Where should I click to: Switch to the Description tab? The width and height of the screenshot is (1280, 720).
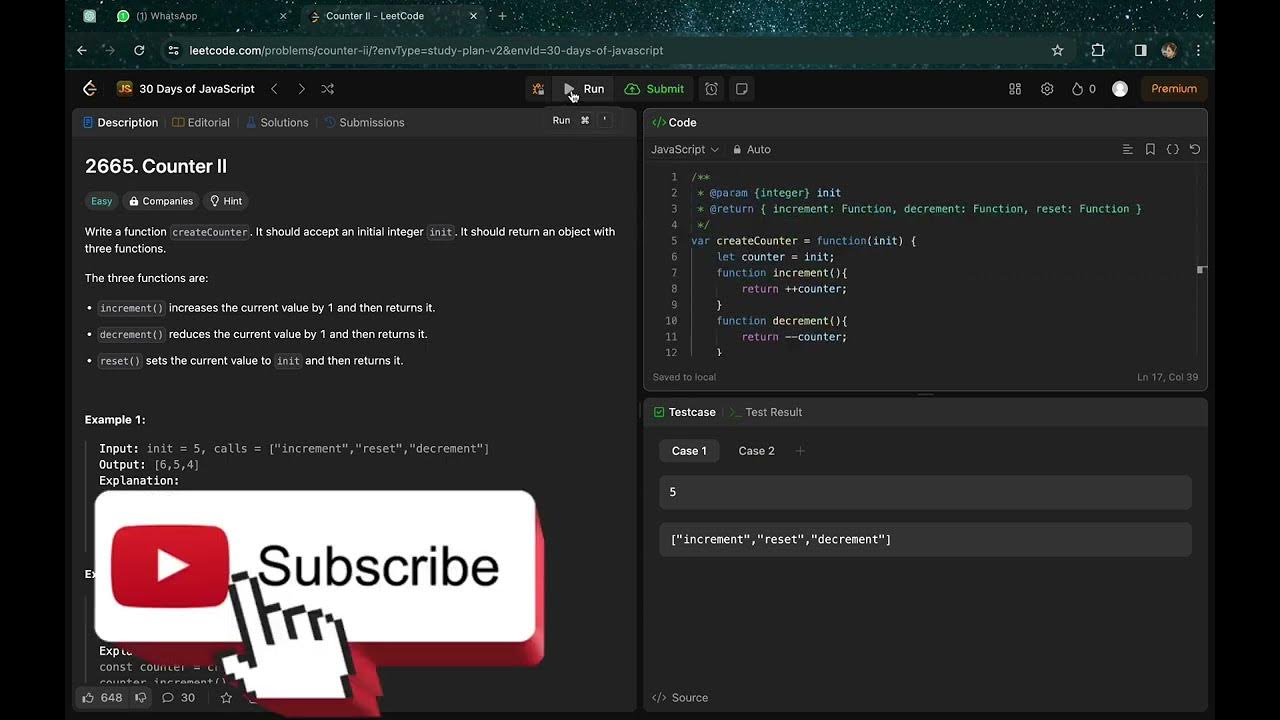coord(120,122)
